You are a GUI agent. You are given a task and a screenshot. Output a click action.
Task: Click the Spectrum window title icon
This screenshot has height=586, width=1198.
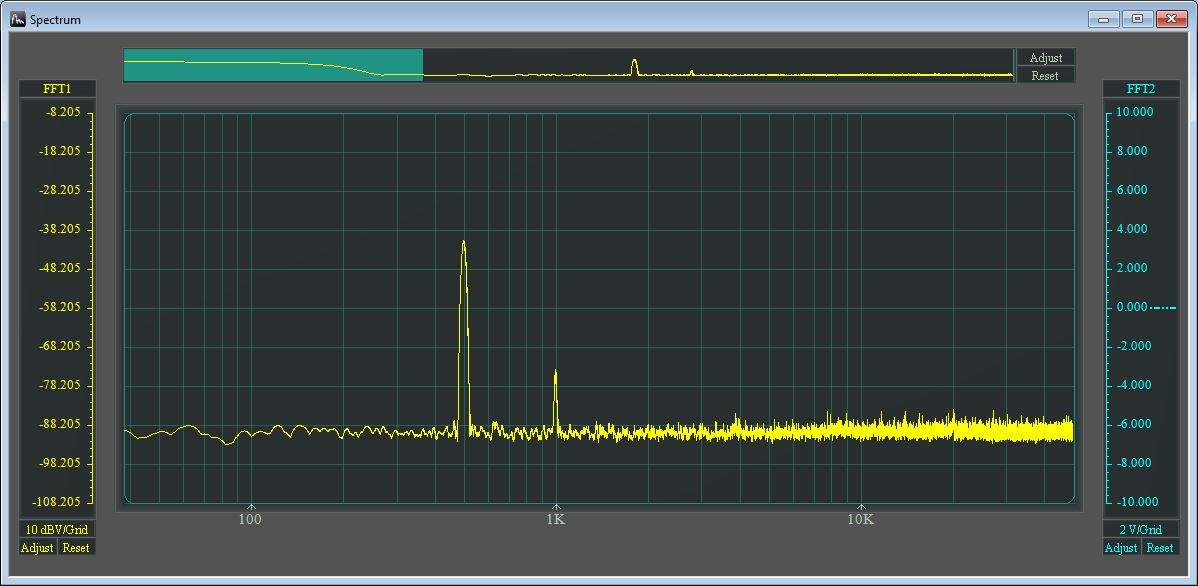(18, 19)
